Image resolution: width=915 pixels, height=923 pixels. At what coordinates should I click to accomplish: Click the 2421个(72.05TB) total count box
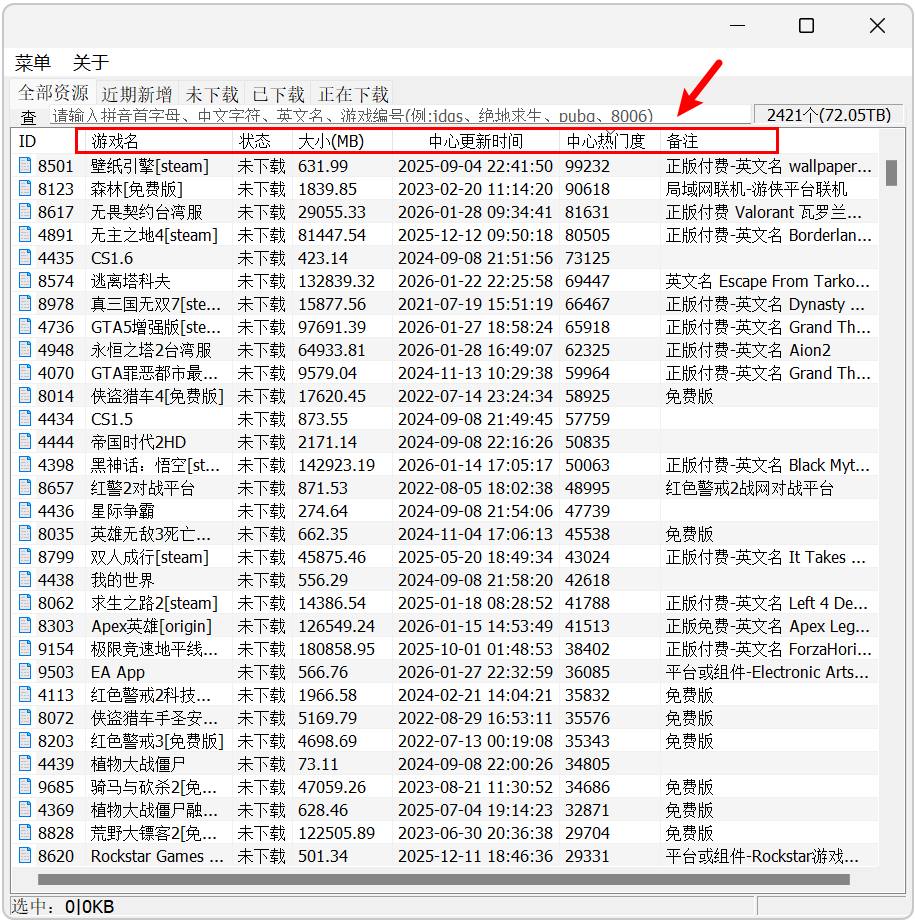click(829, 115)
